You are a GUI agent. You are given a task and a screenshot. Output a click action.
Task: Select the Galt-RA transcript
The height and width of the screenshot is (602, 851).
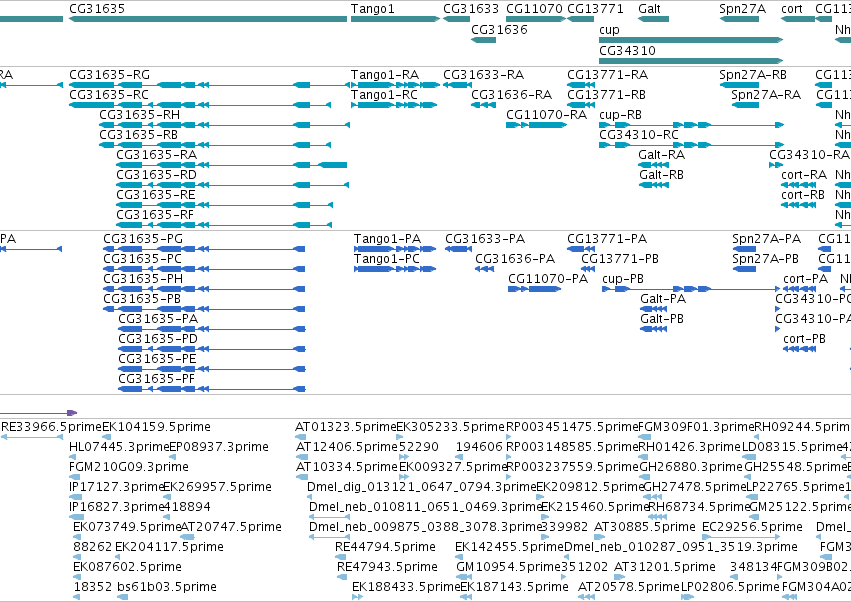(x=661, y=155)
